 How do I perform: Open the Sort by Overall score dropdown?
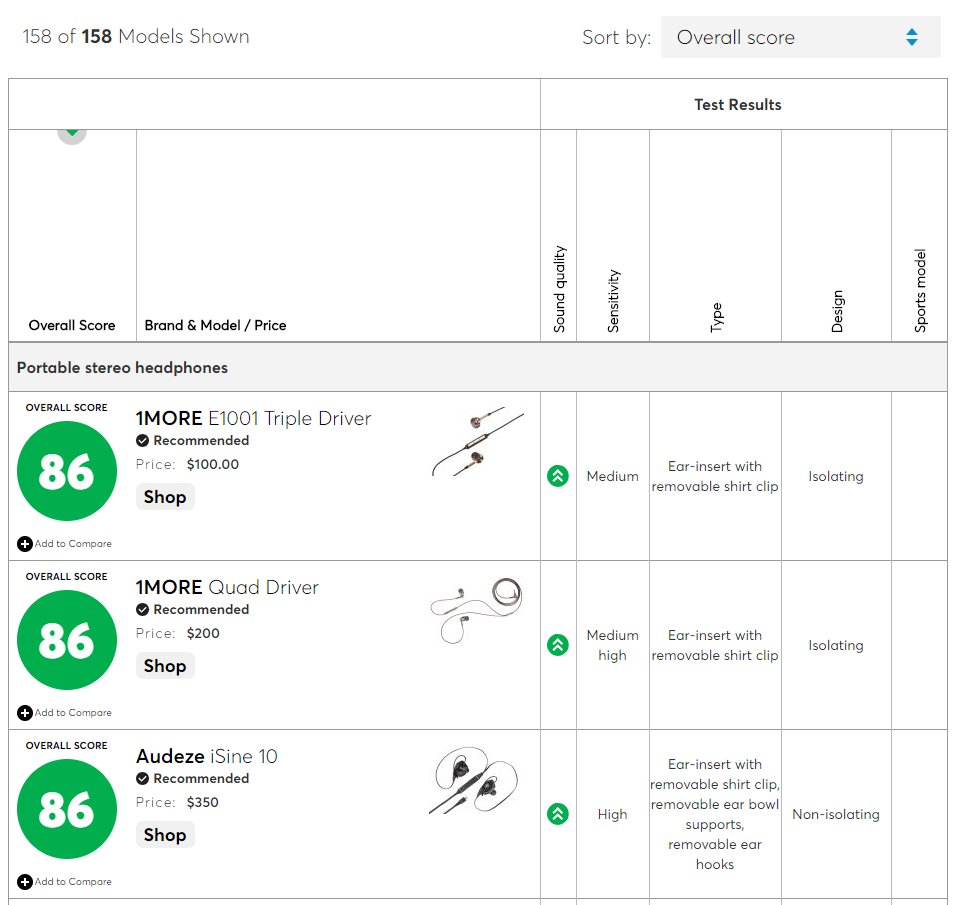(800, 37)
